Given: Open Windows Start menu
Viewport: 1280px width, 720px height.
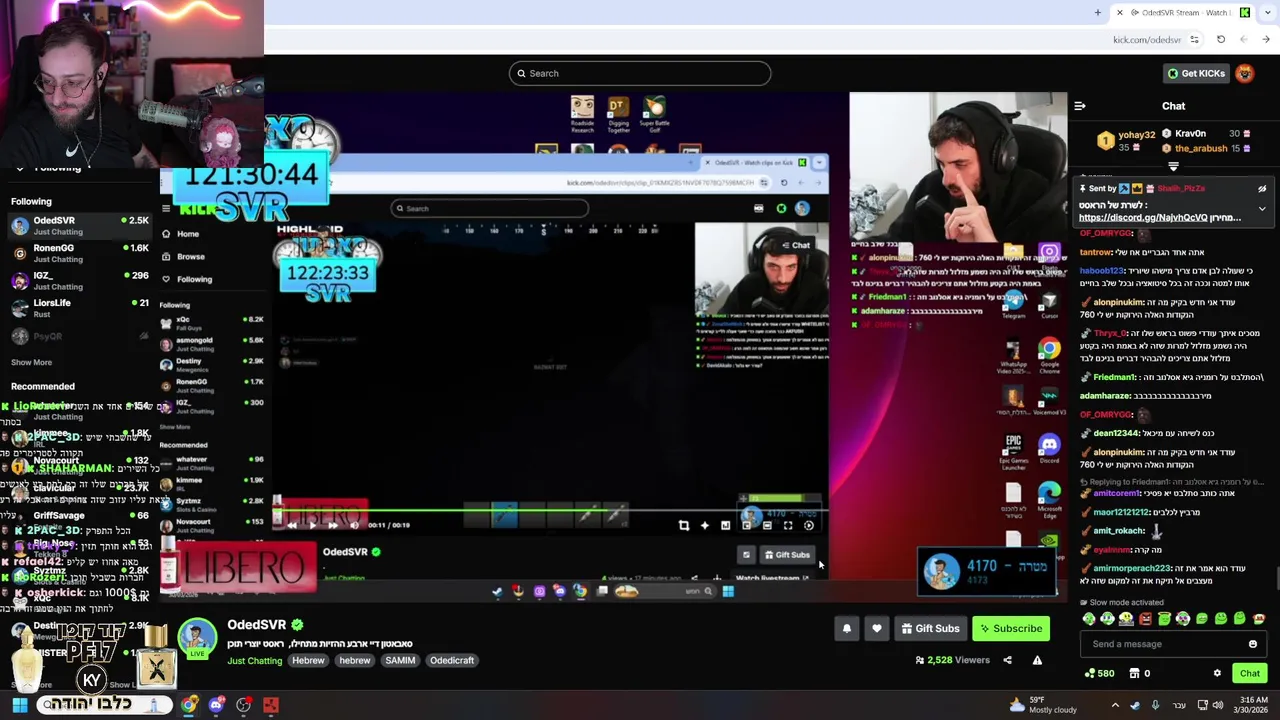Looking at the screenshot, I should [x=19, y=705].
